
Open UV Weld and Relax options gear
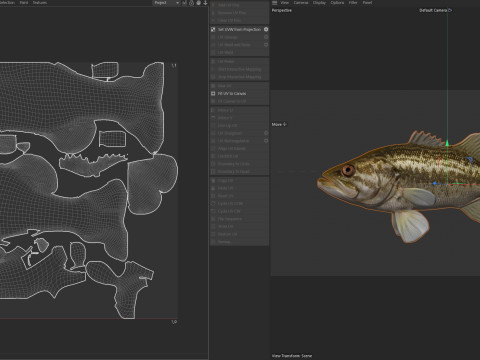click(x=266, y=45)
